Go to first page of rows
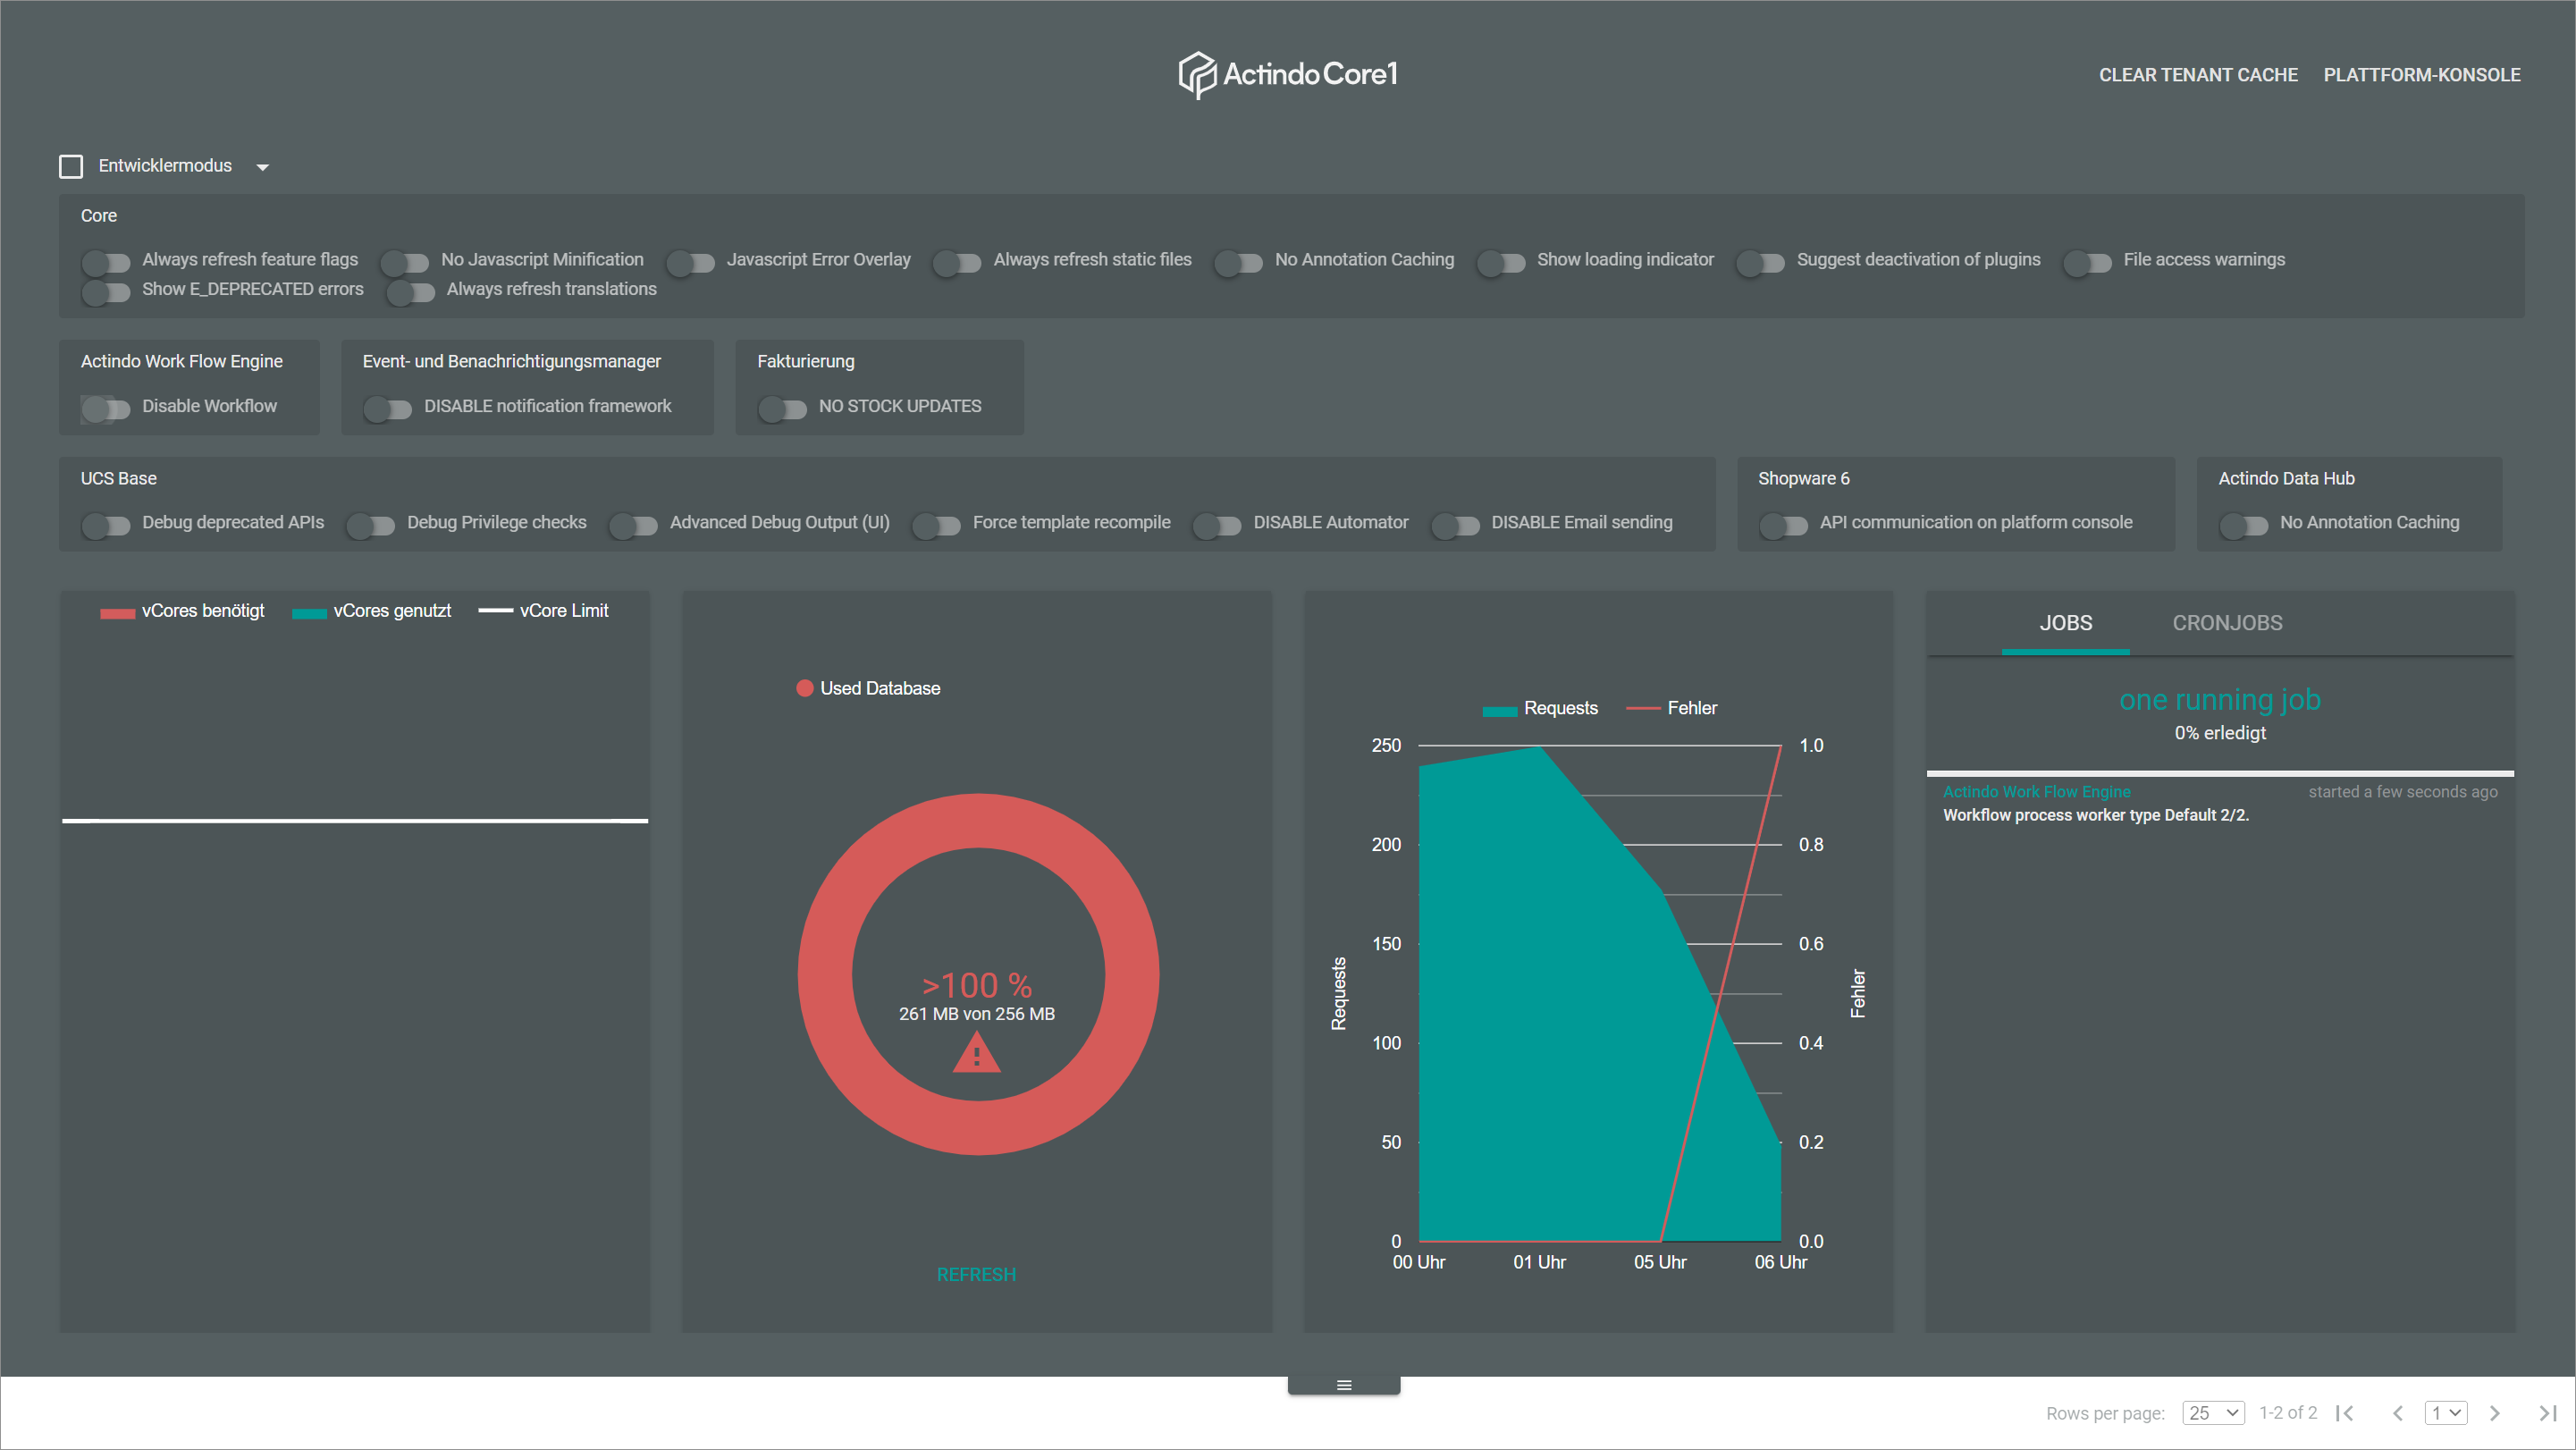 [2344, 1413]
